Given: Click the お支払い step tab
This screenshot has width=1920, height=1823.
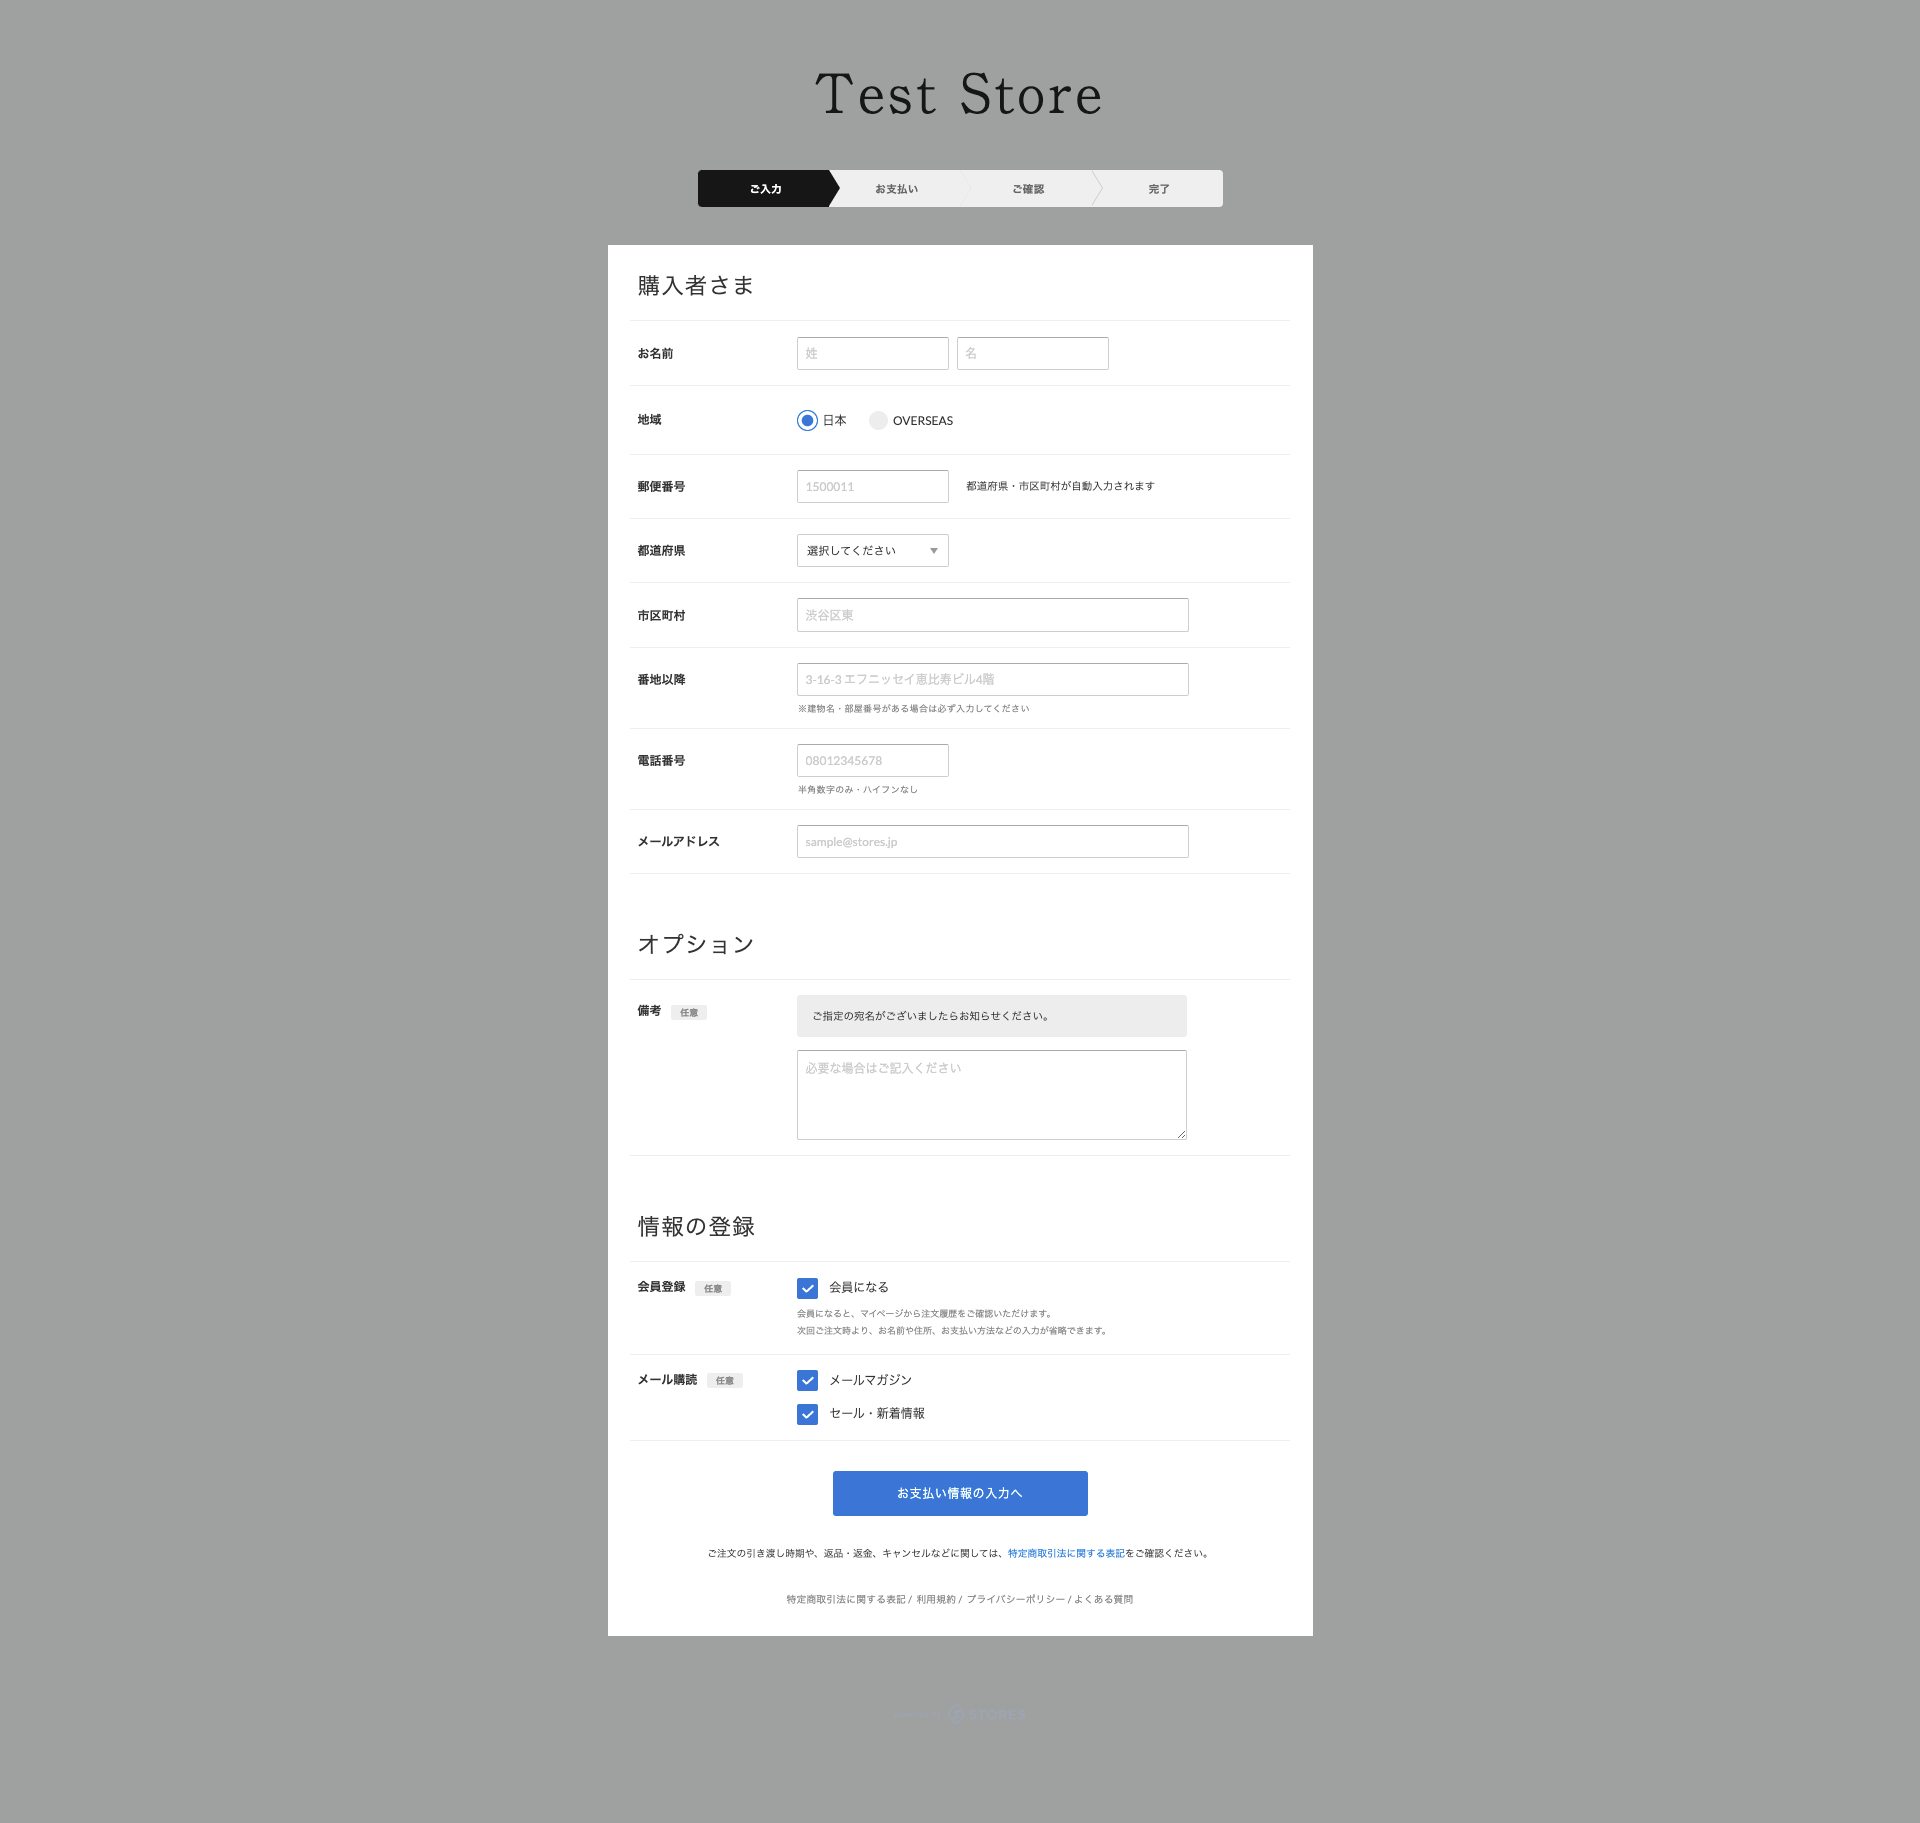Looking at the screenshot, I should [x=894, y=188].
